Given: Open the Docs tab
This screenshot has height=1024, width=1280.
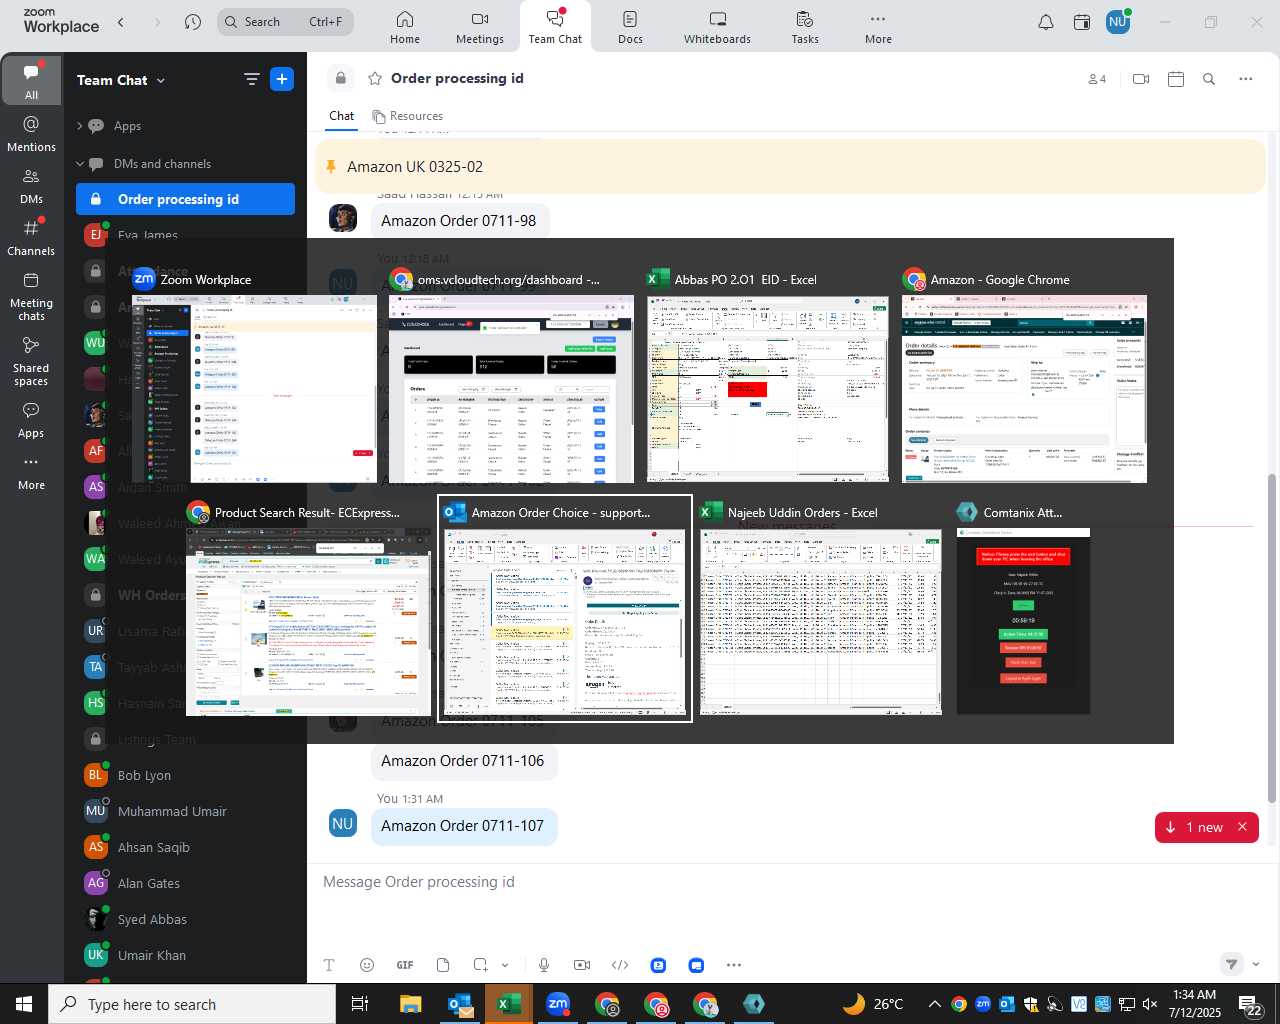Looking at the screenshot, I should pyautogui.click(x=630, y=27).
